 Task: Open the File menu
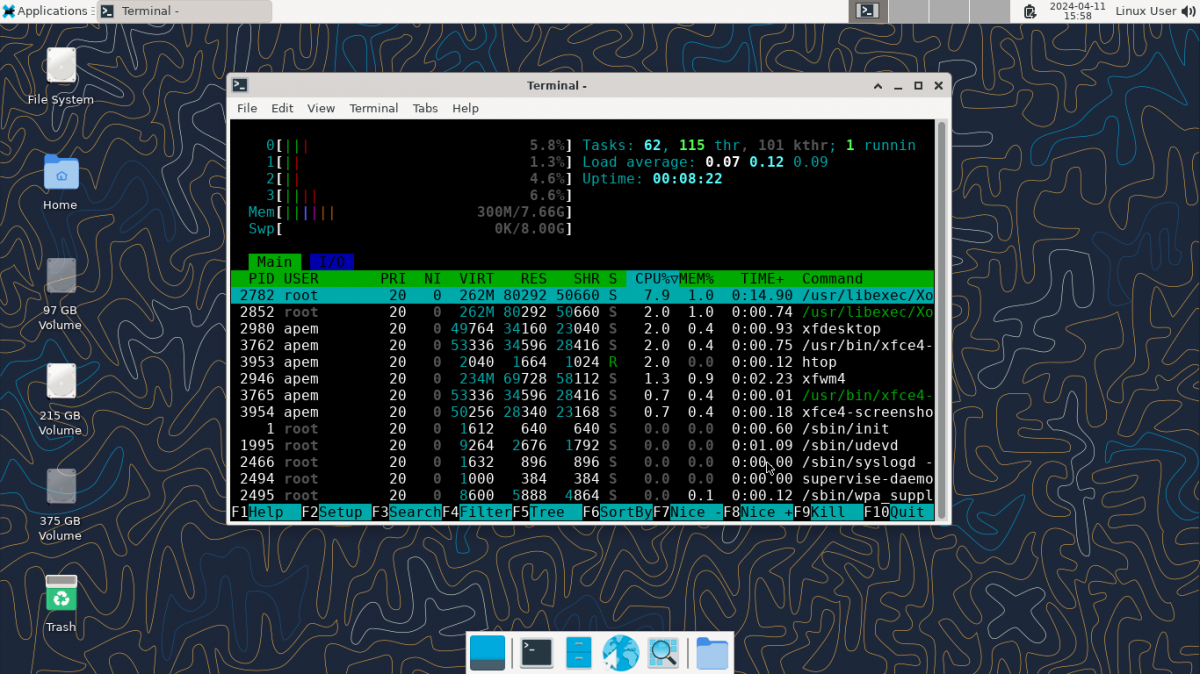click(x=247, y=108)
